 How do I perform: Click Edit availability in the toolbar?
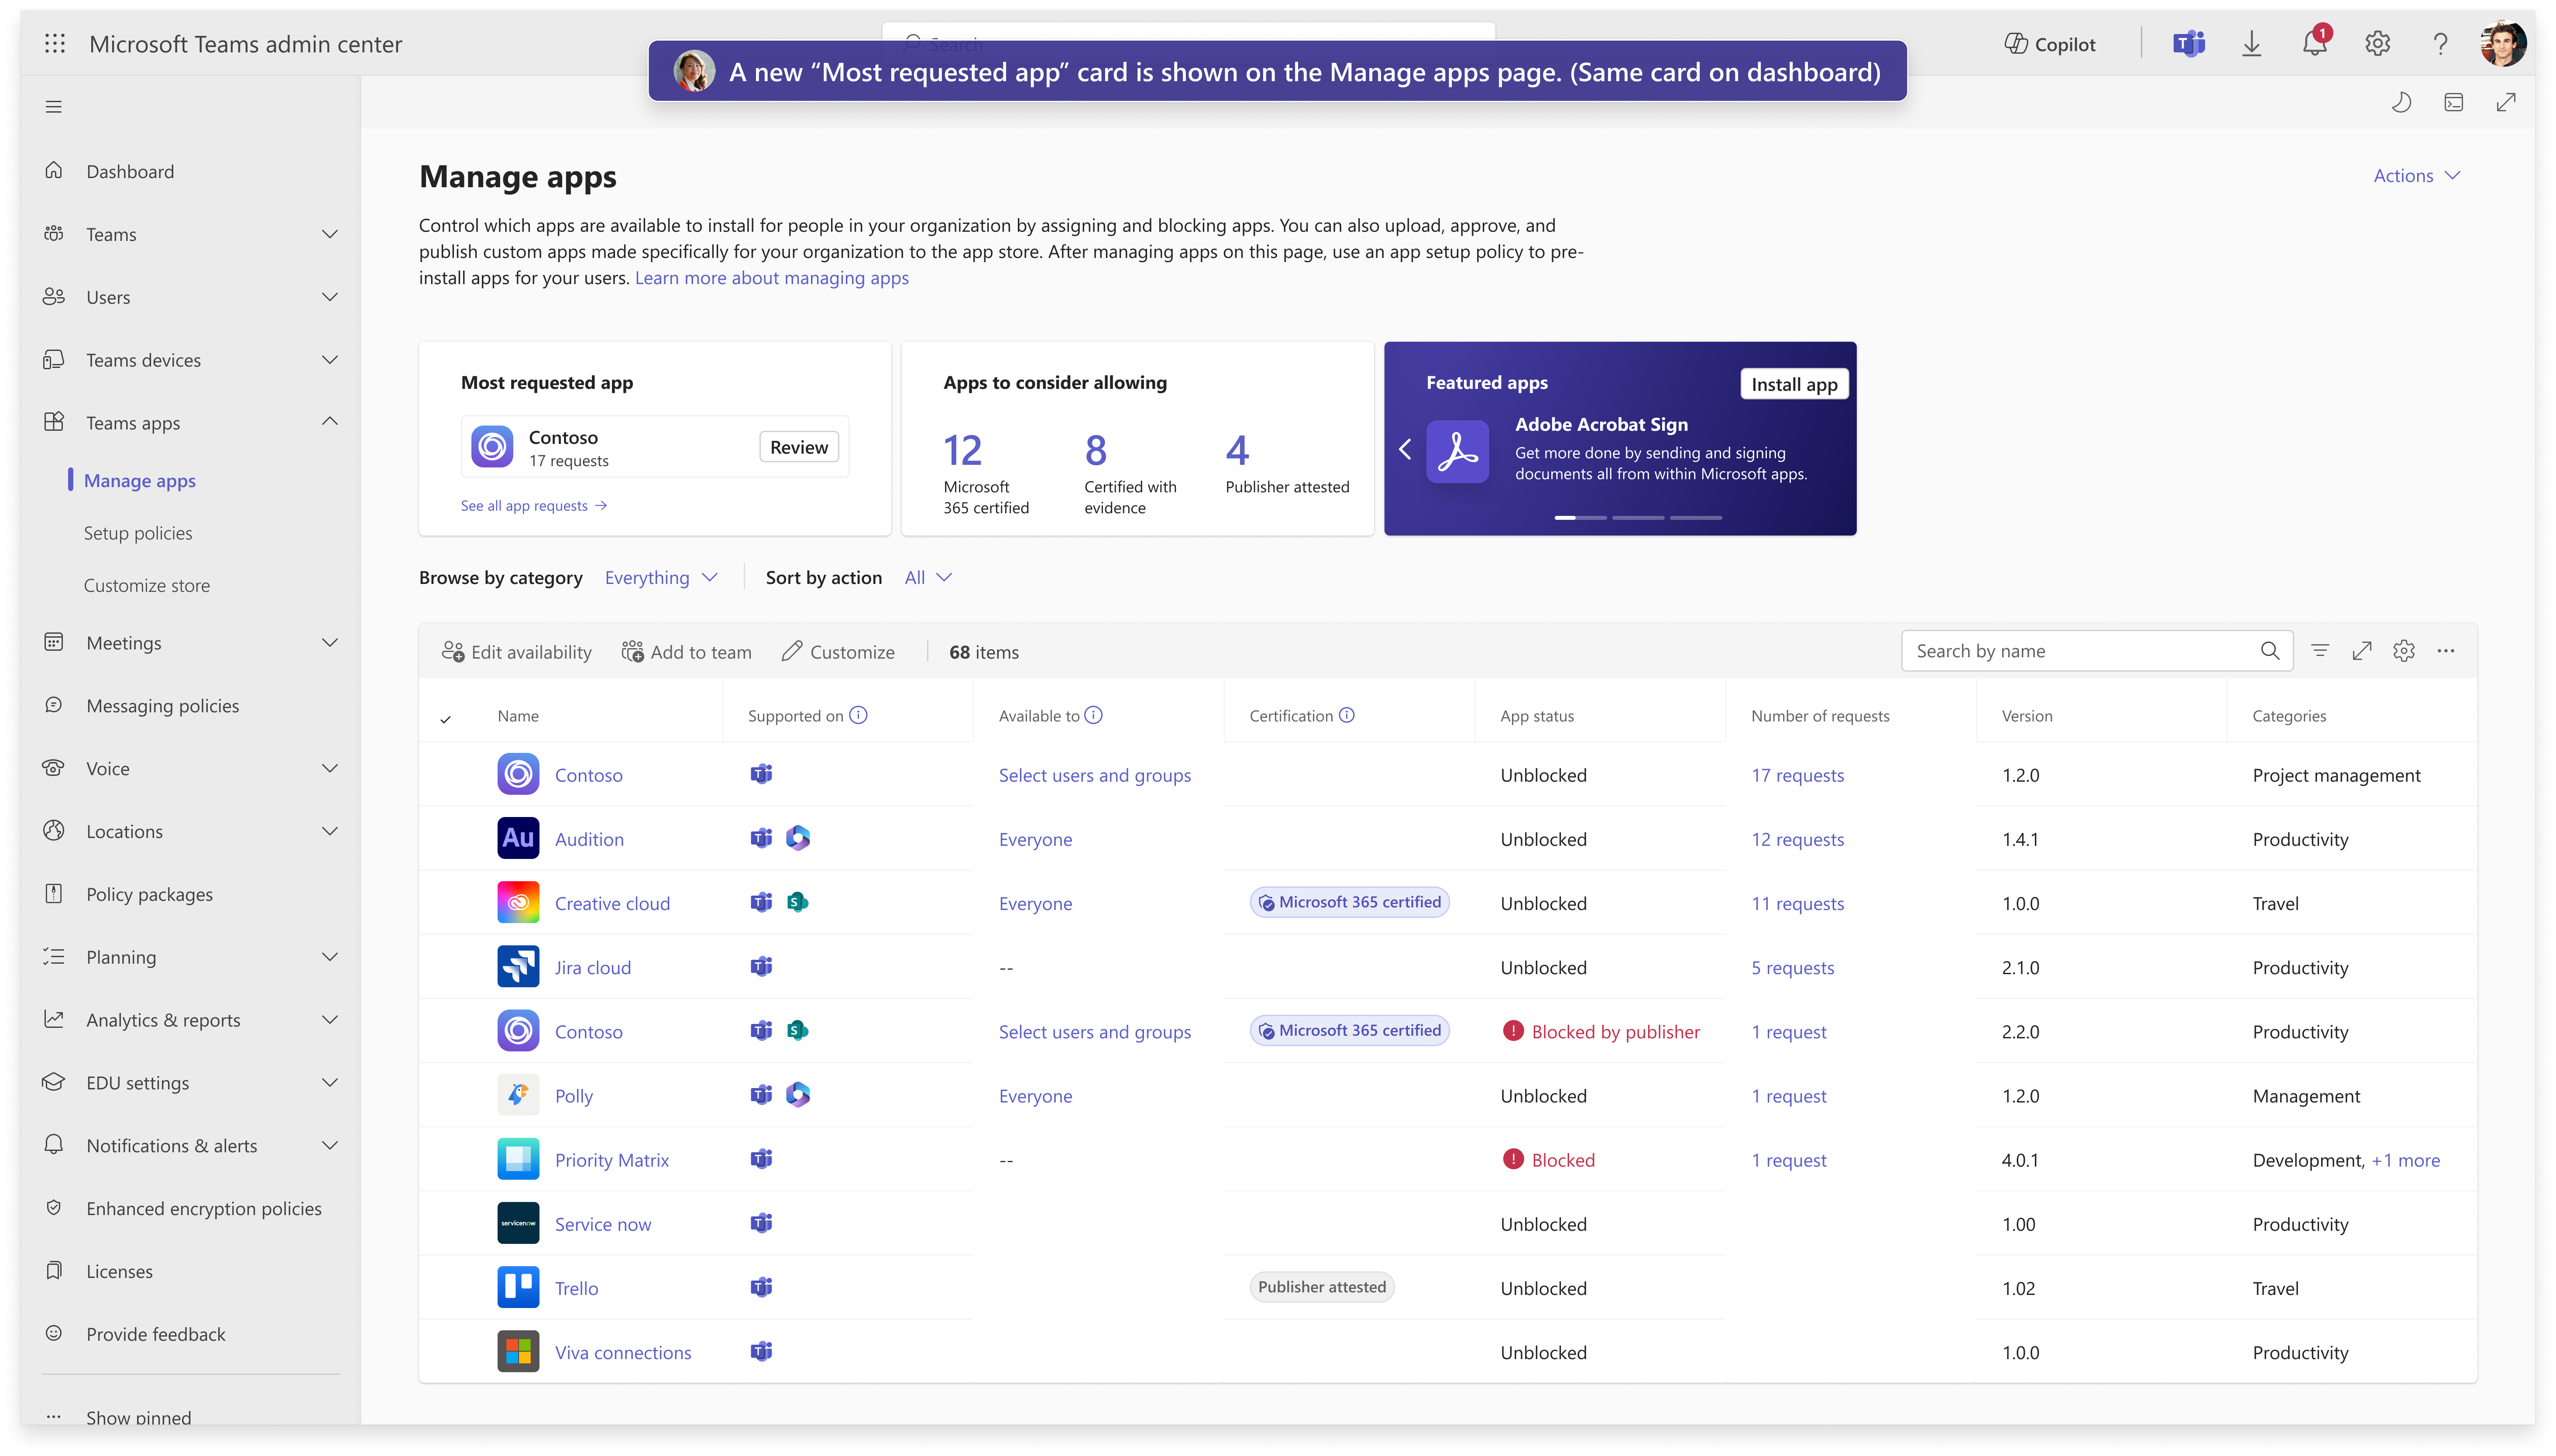(x=516, y=652)
